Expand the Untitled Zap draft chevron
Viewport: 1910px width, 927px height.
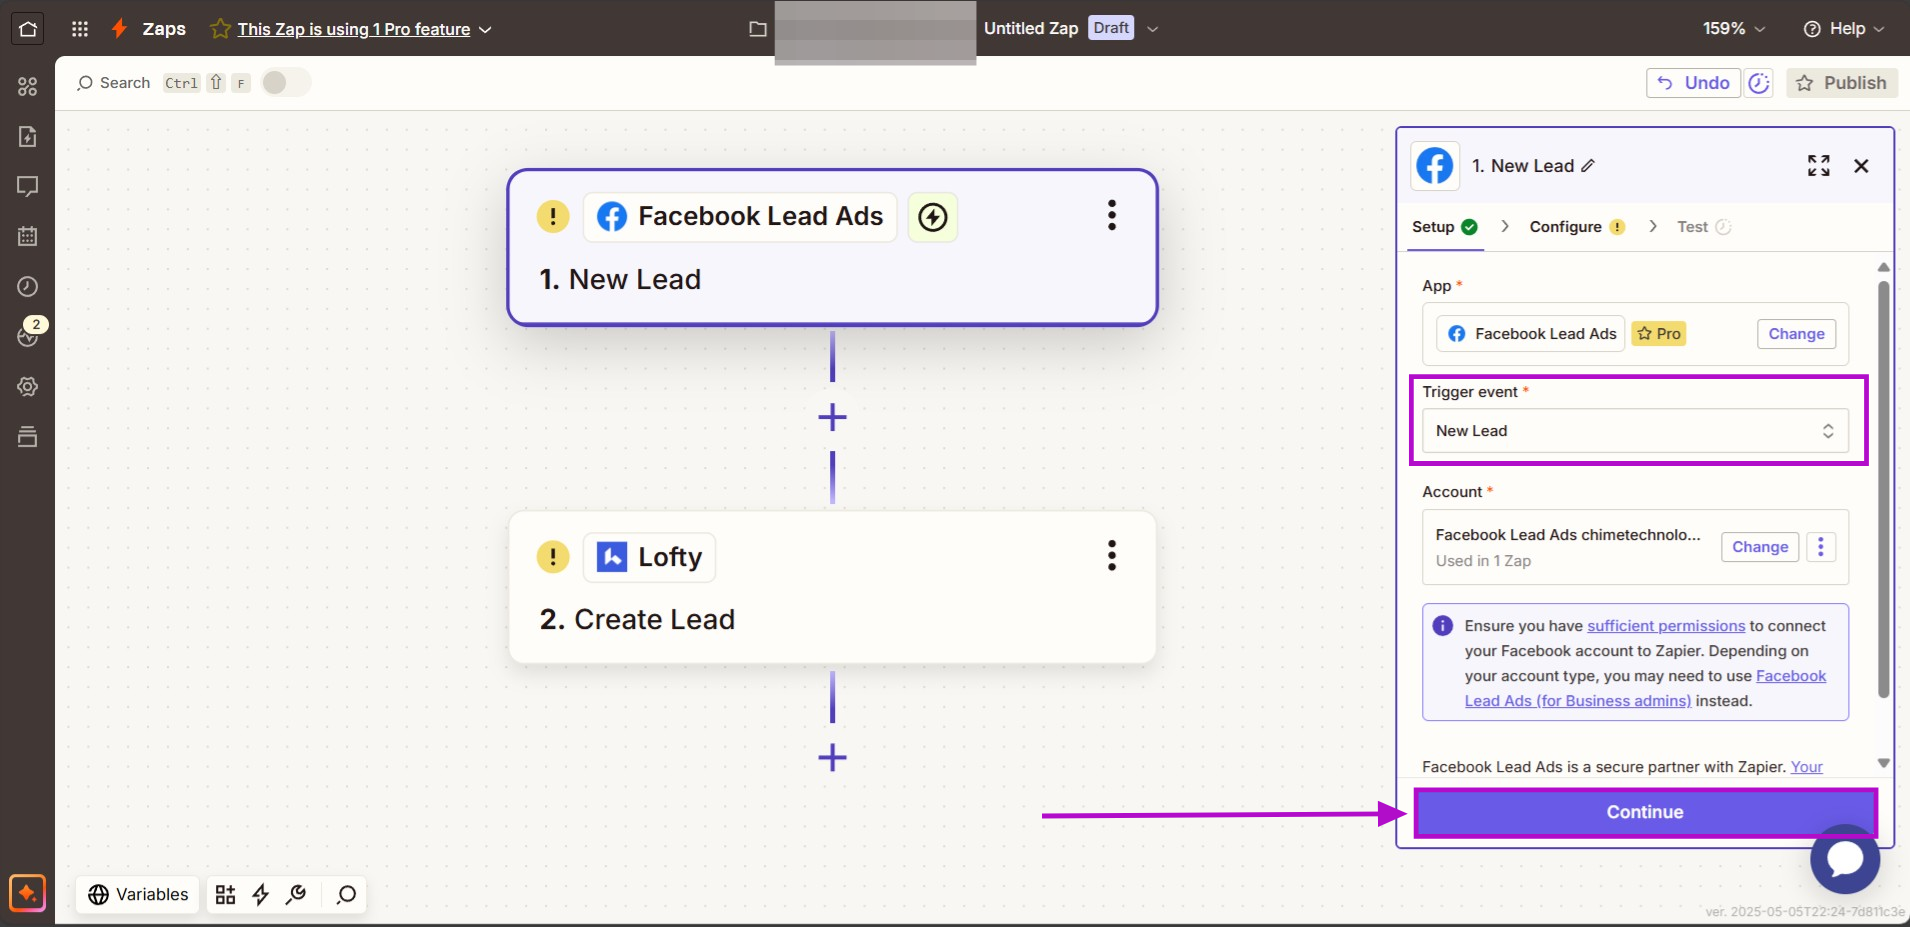(1152, 29)
